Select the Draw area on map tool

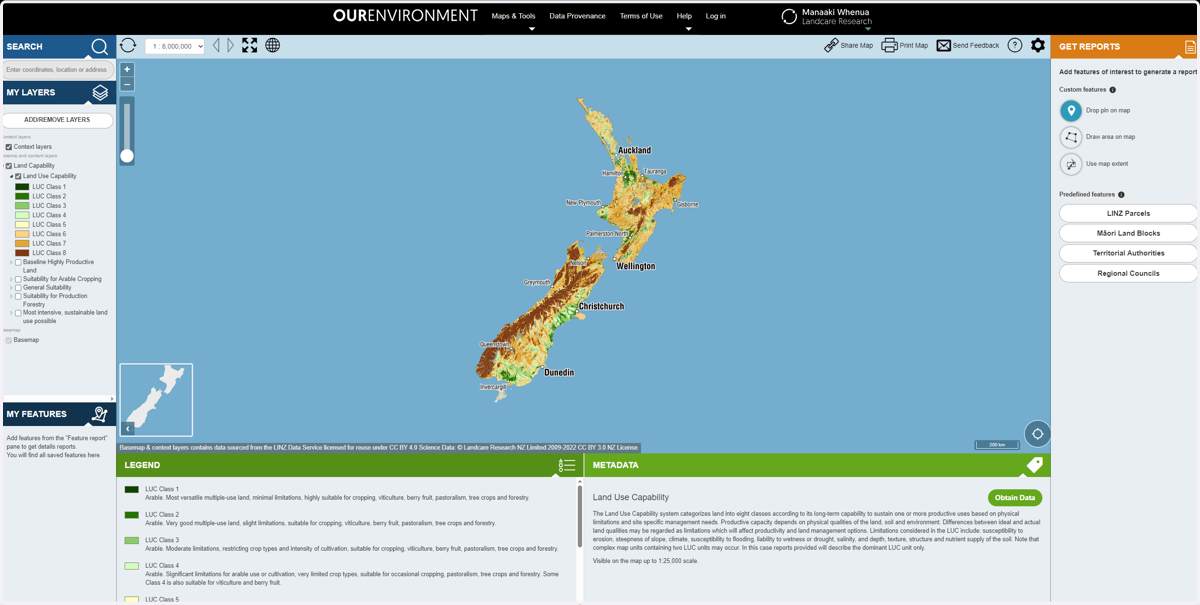coord(1071,137)
